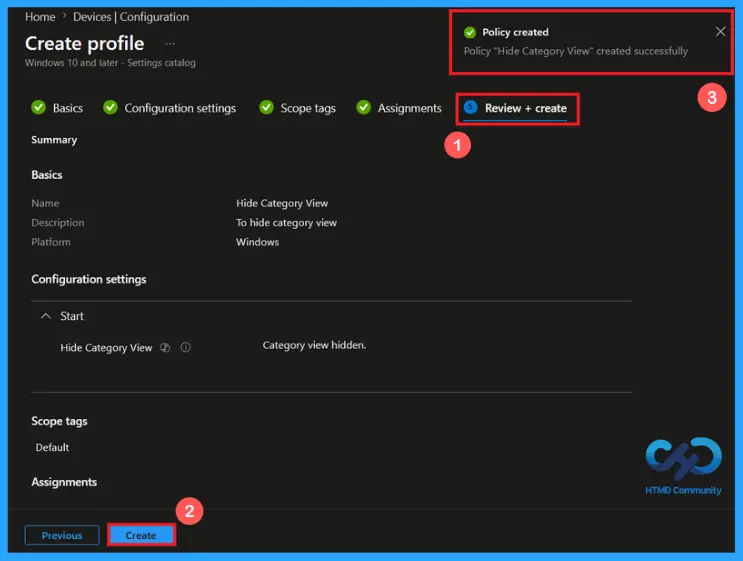This screenshot has width=743, height=561.
Task: Click the blue step icon on Review + create
Action: coord(471,108)
